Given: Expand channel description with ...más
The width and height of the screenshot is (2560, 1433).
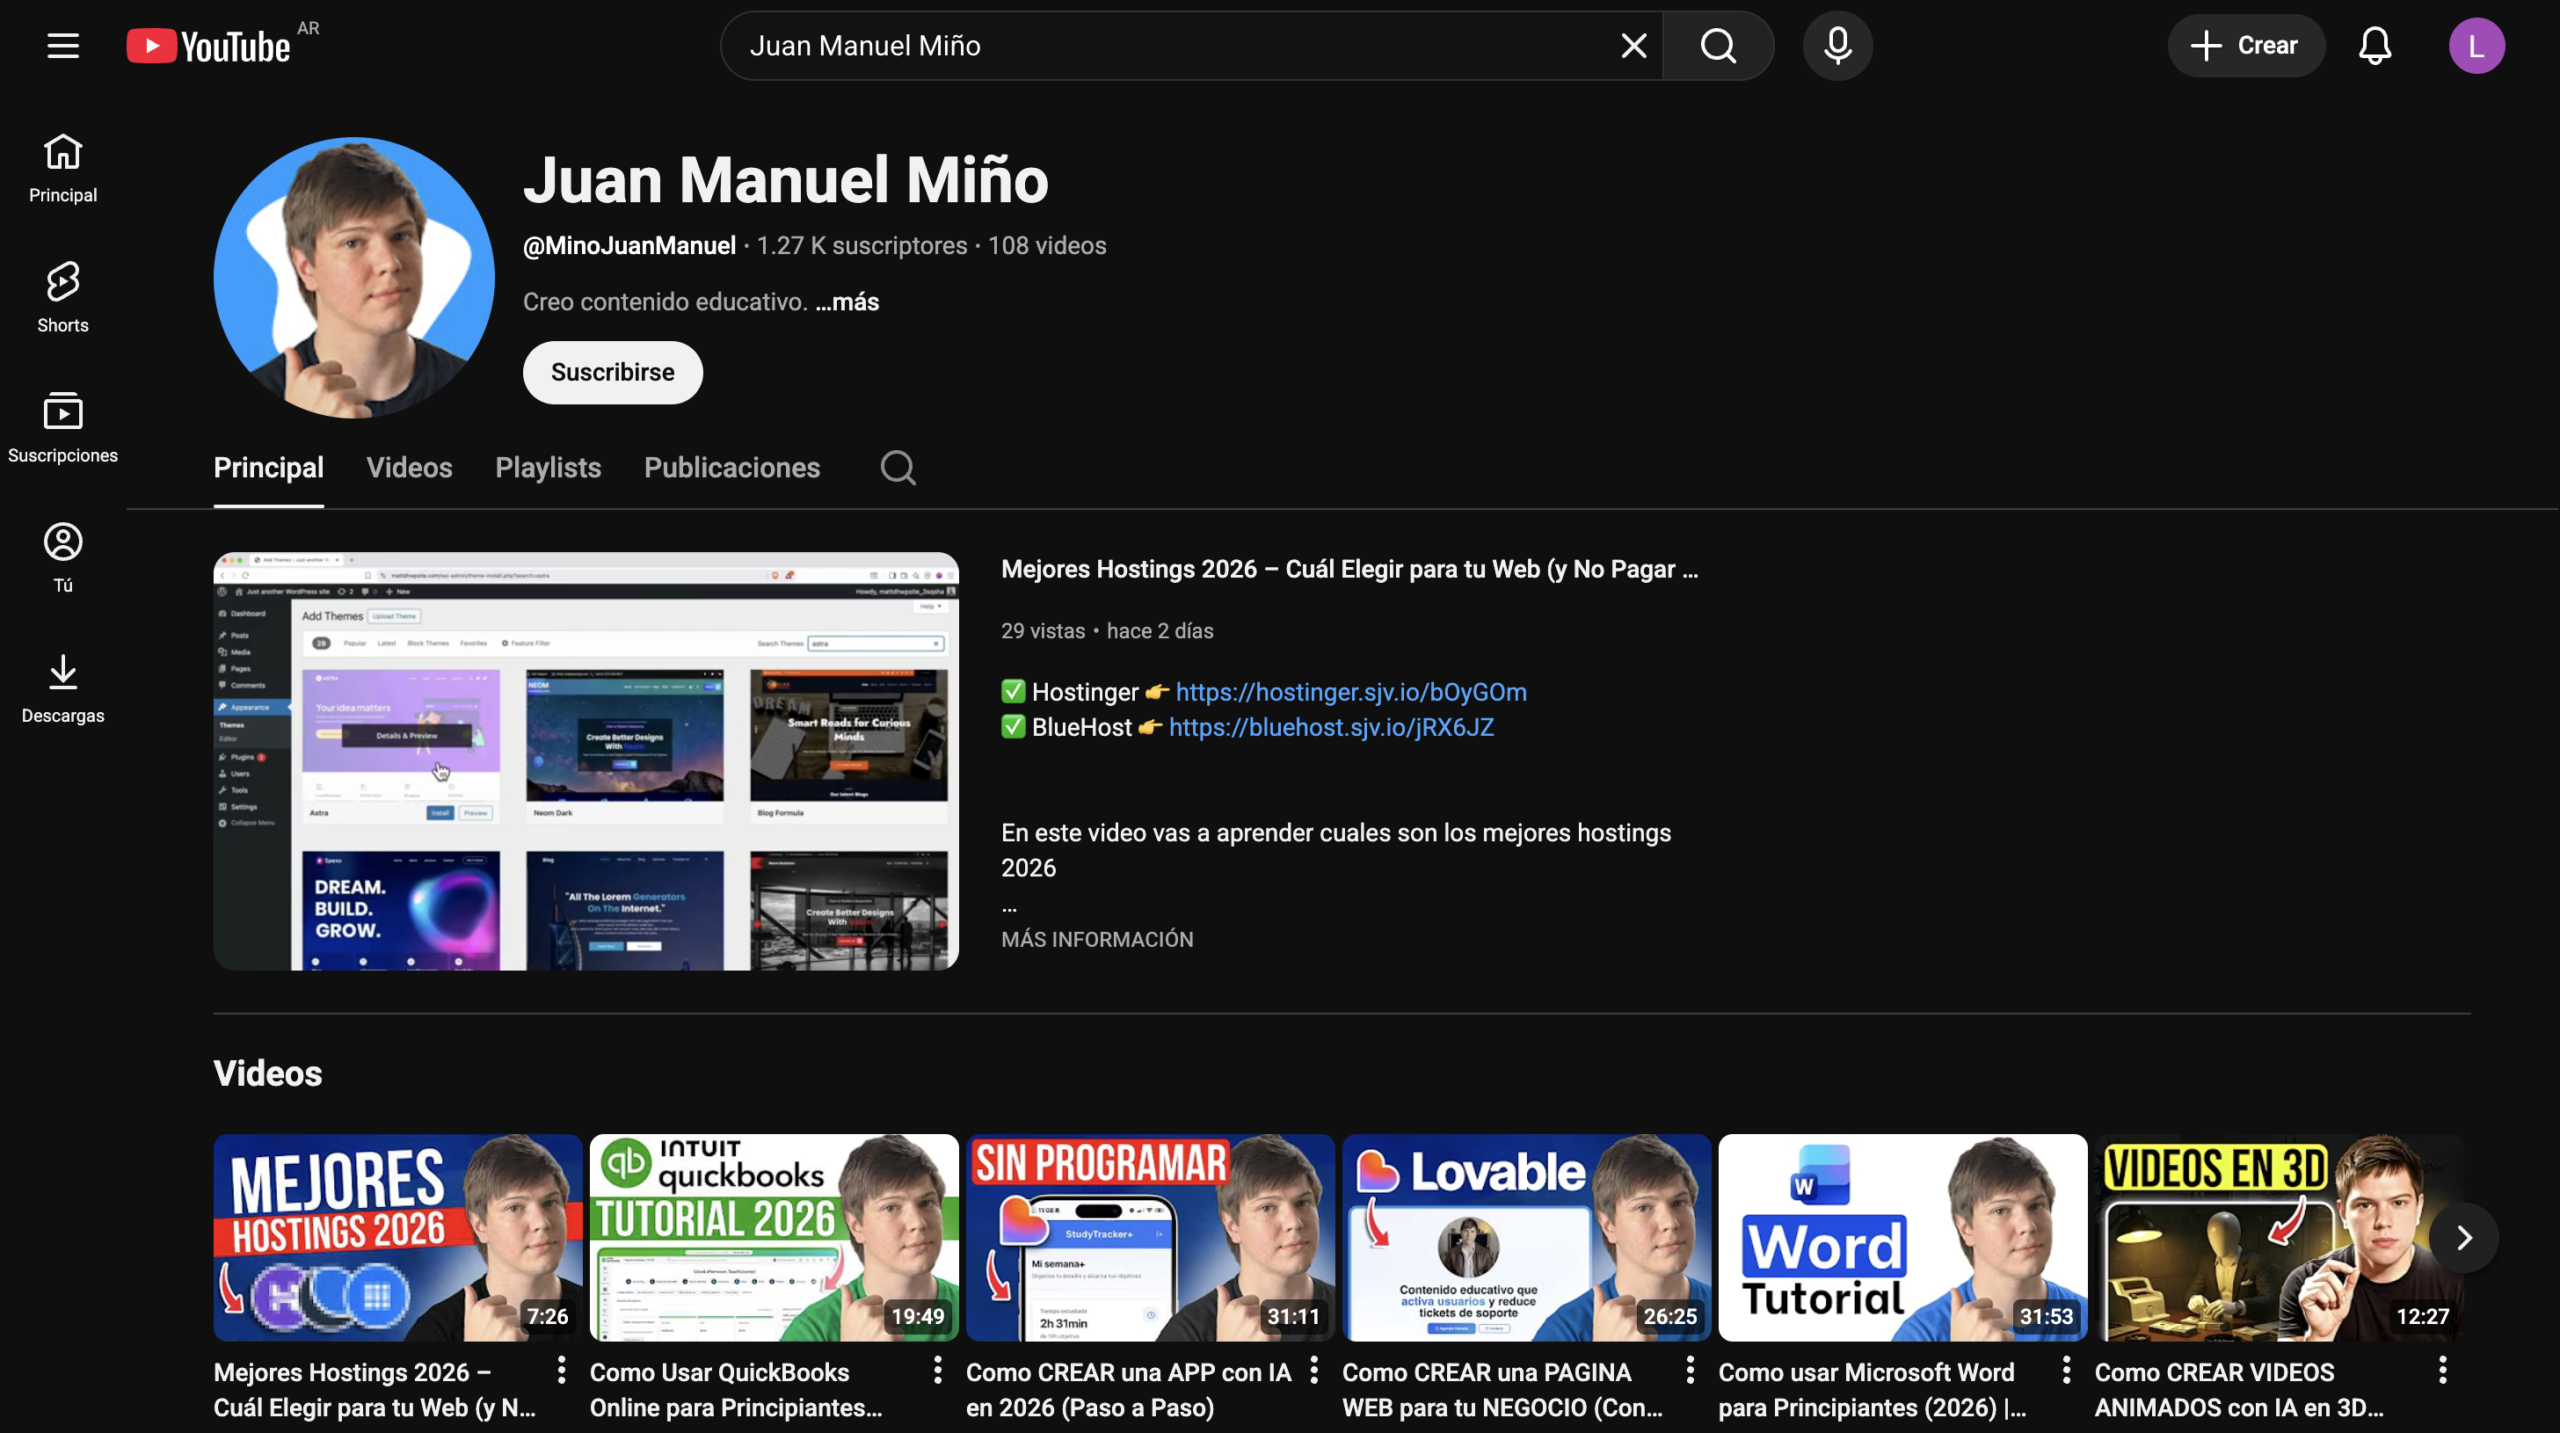Looking at the screenshot, I should [847, 302].
